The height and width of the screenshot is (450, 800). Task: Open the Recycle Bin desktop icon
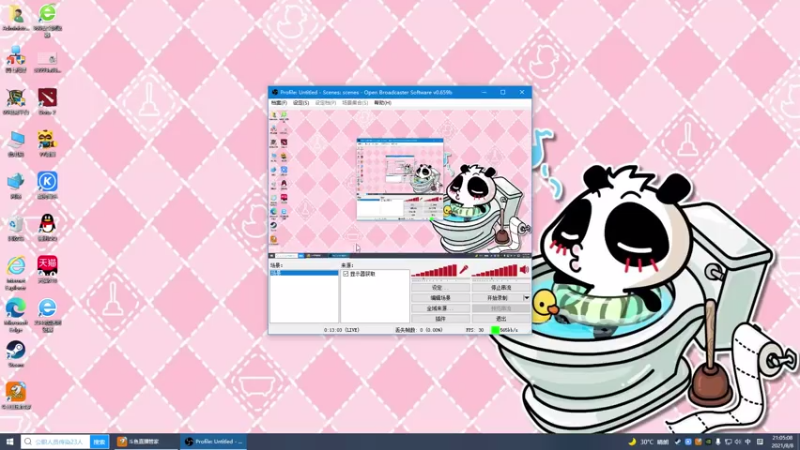coord(16,228)
